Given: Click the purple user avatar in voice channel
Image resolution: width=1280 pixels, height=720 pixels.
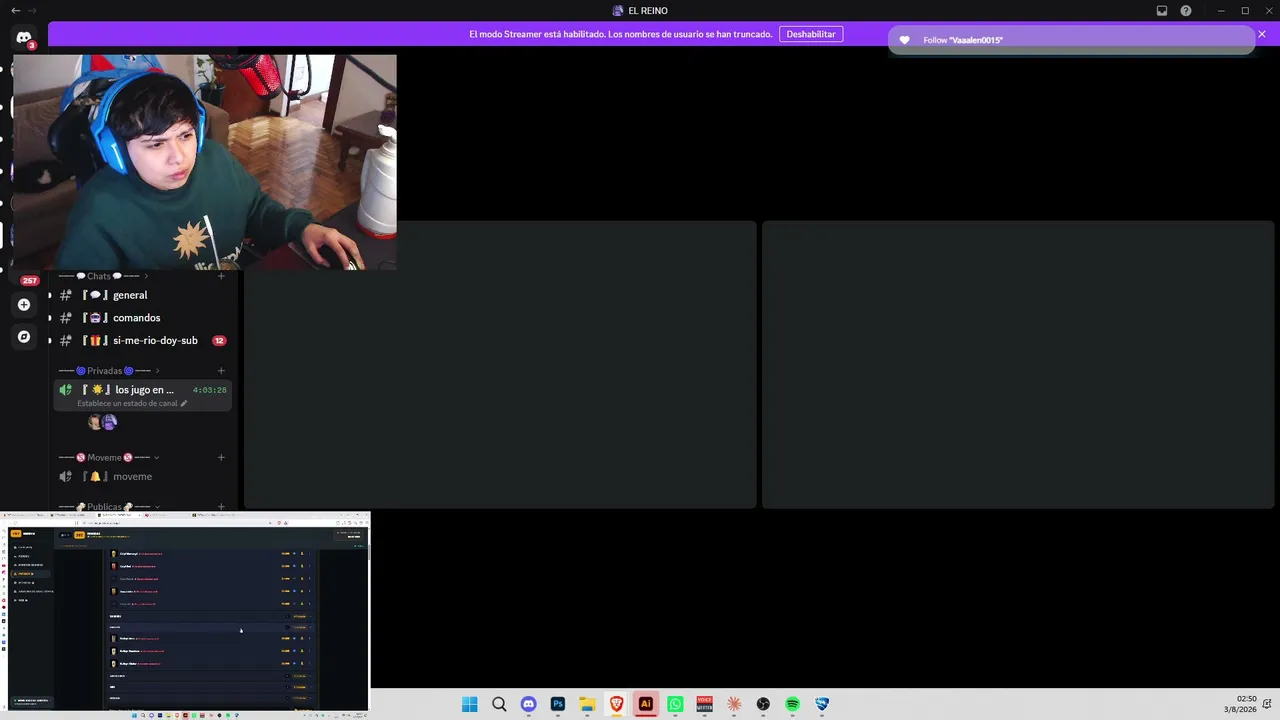Looking at the screenshot, I should pos(110,422).
